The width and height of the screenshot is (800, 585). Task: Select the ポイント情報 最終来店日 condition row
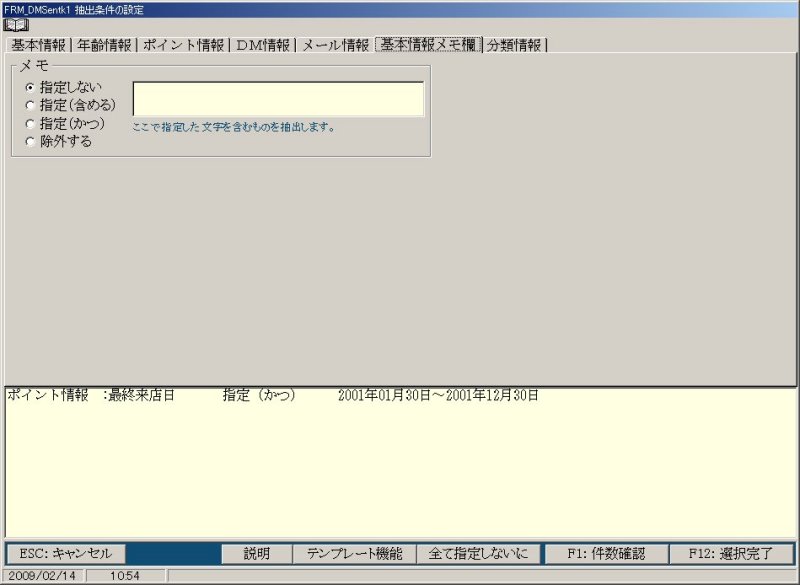[272, 396]
